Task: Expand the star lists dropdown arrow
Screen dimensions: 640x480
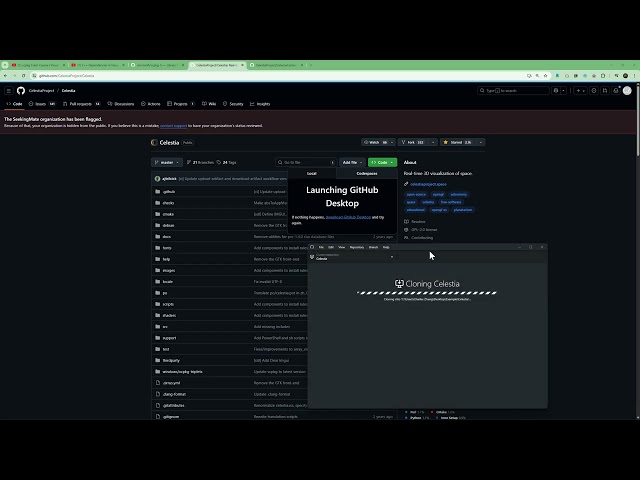Action: click(480, 142)
